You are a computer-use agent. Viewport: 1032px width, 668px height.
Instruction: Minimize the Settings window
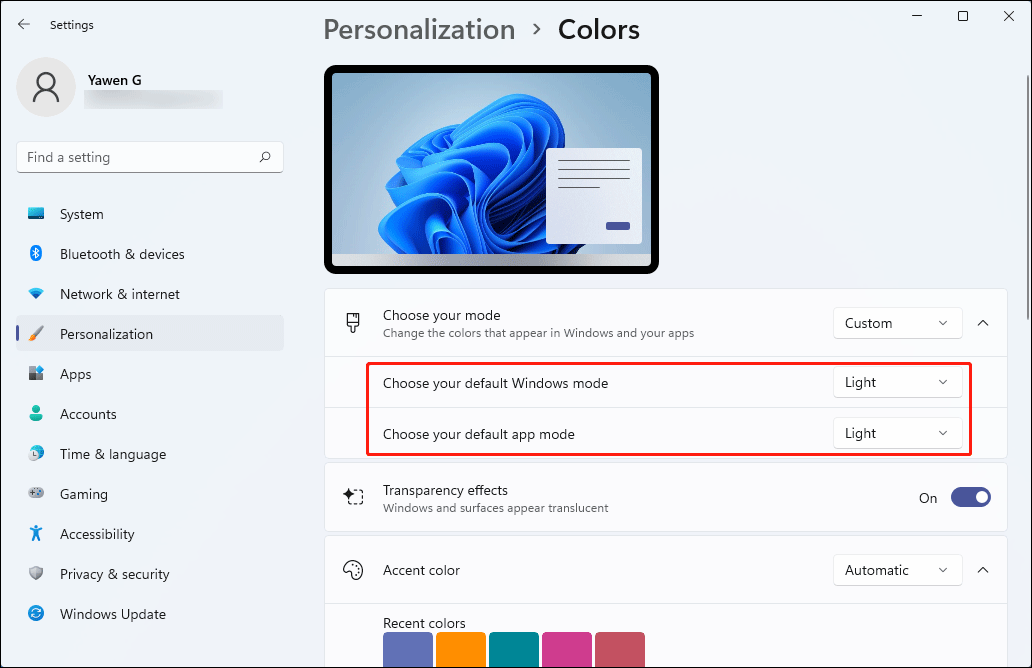pos(917,16)
